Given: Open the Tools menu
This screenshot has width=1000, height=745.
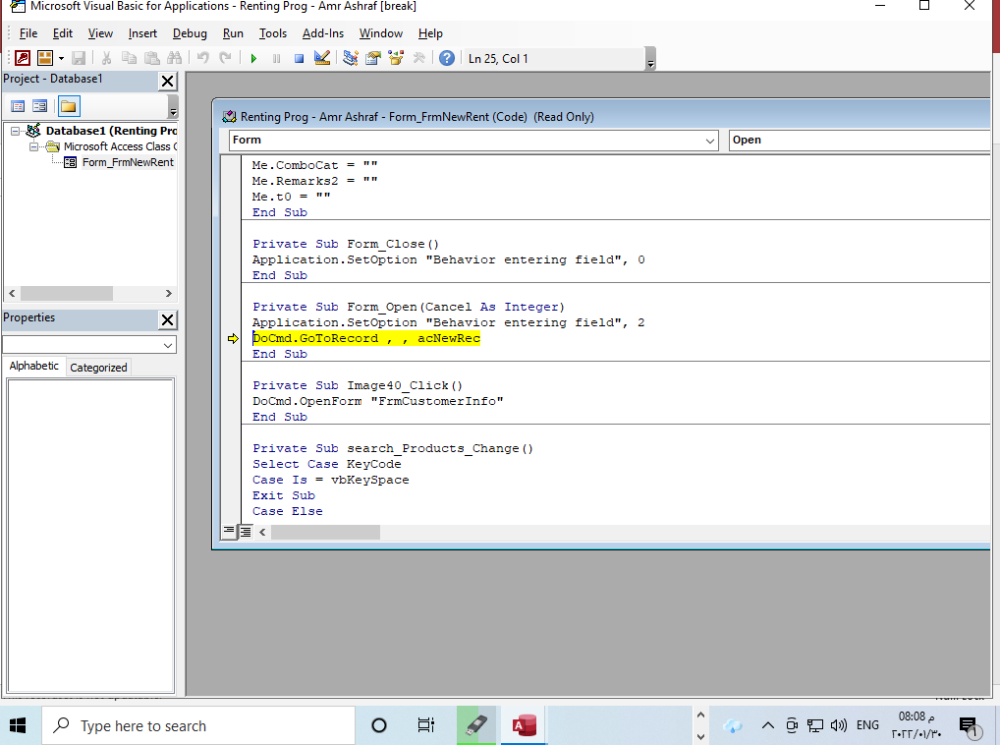Looking at the screenshot, I should [x=272, y=33].
